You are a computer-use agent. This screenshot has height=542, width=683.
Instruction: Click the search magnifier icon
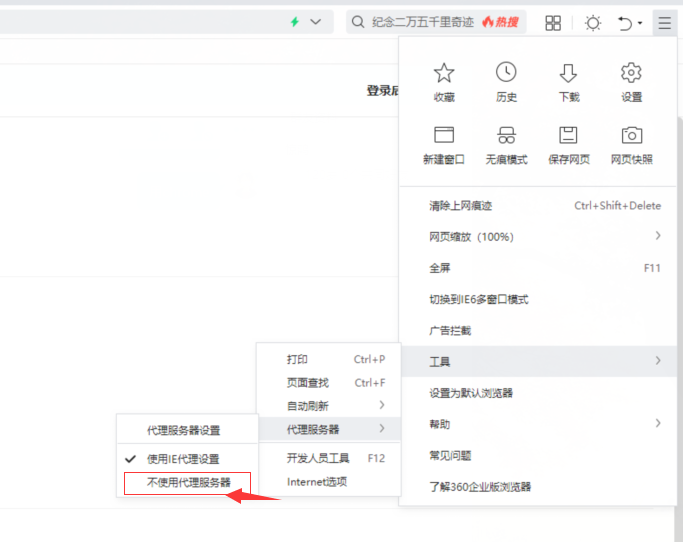tap(358, 22)
